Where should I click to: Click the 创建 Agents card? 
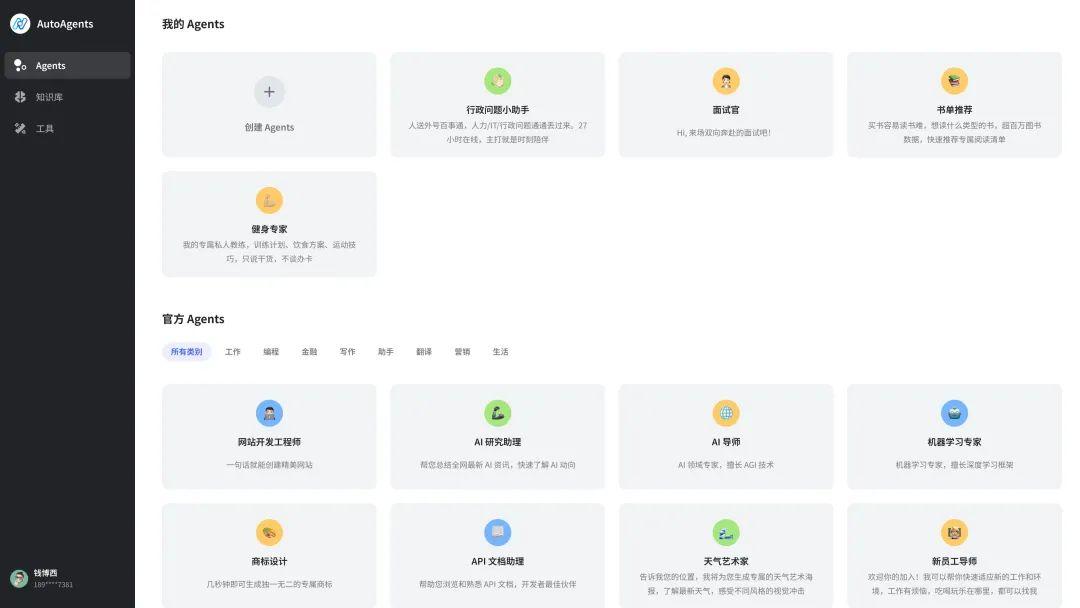coord(268,104)
